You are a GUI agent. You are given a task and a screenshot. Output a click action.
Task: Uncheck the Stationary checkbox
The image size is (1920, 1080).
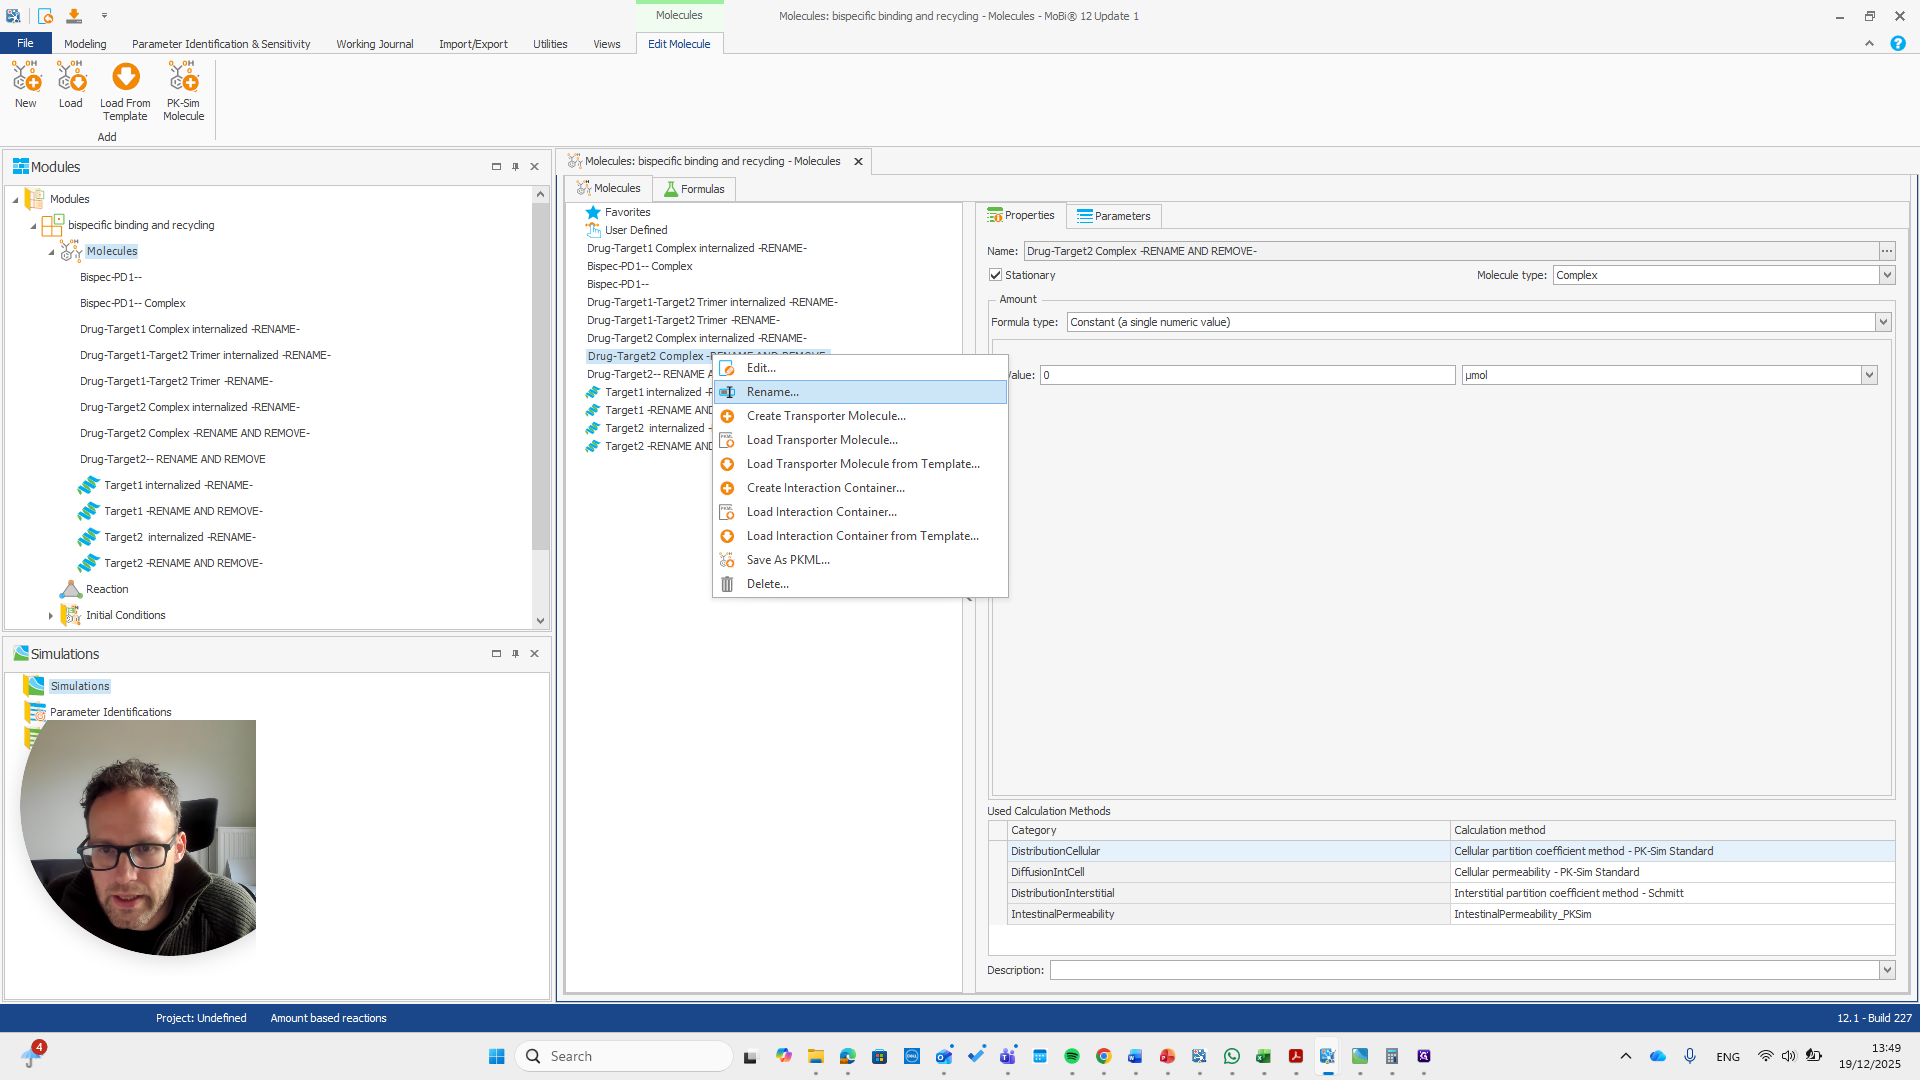pyautogui.click(x=995, y=275)
